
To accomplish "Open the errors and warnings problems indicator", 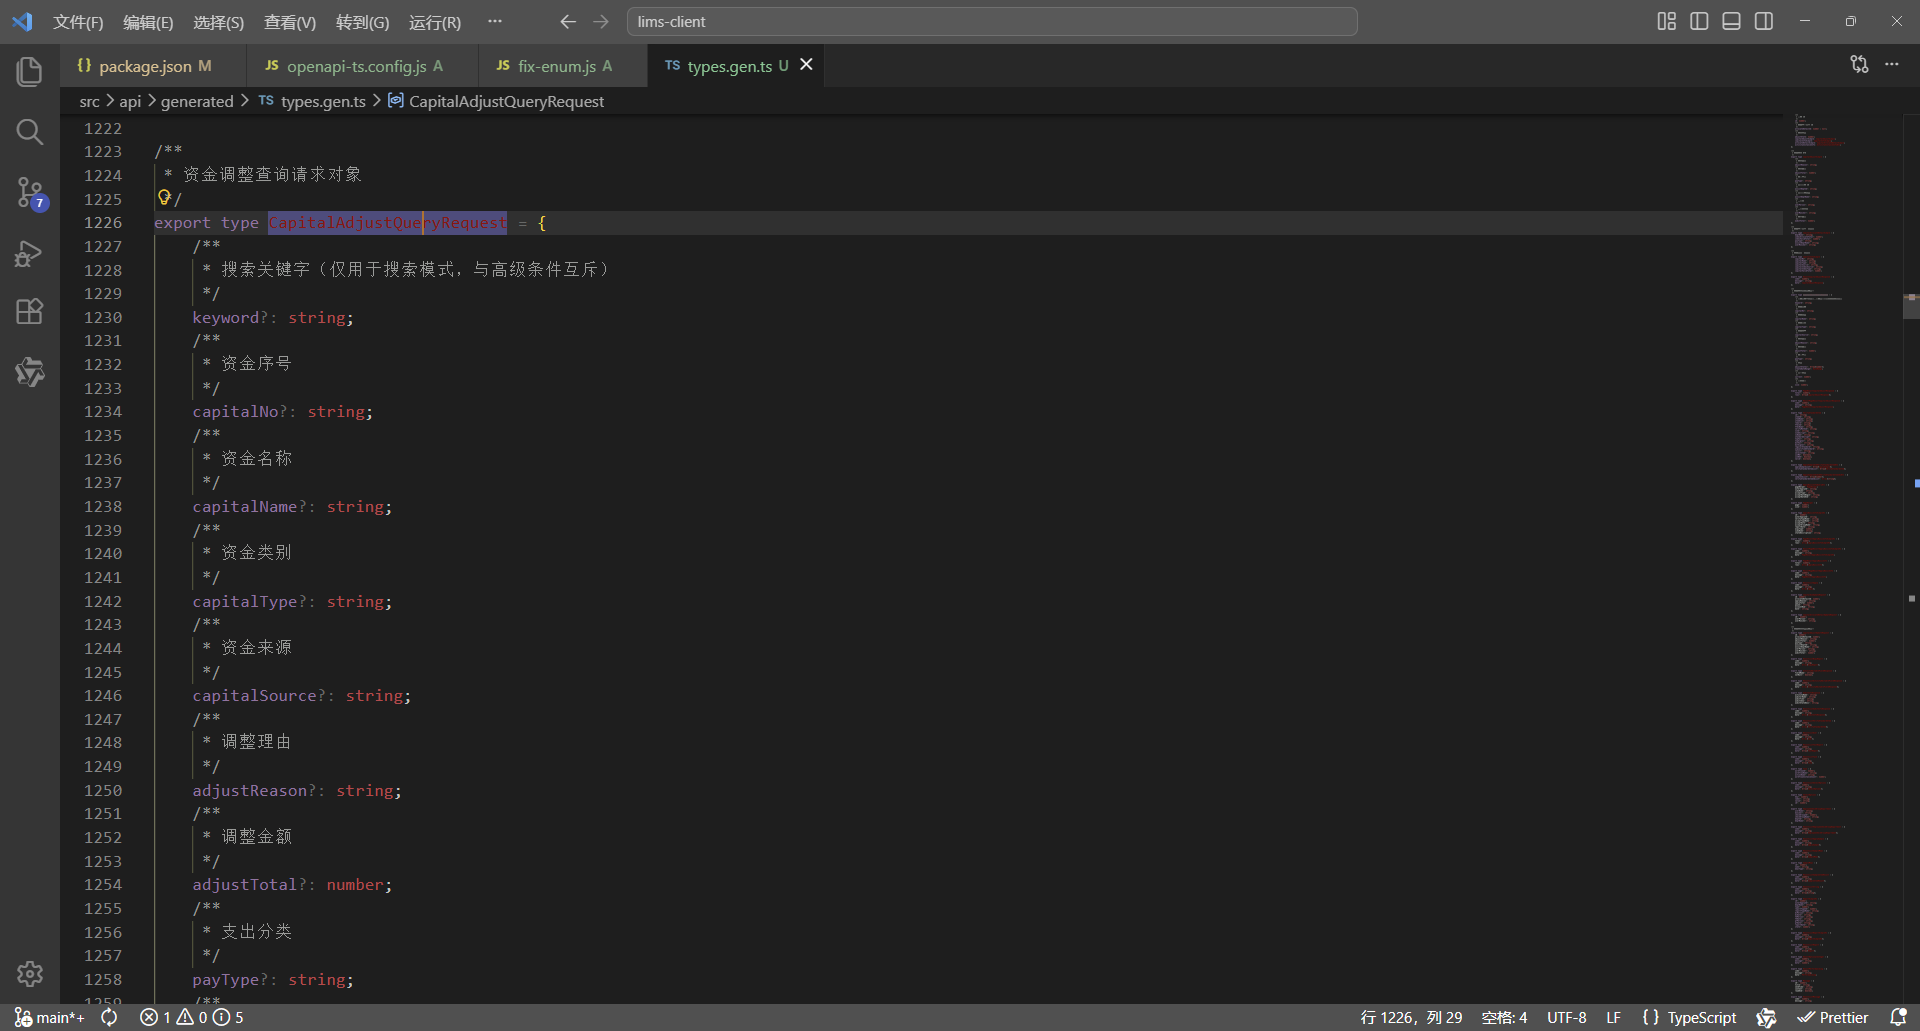I will [x=192, y=1017].
